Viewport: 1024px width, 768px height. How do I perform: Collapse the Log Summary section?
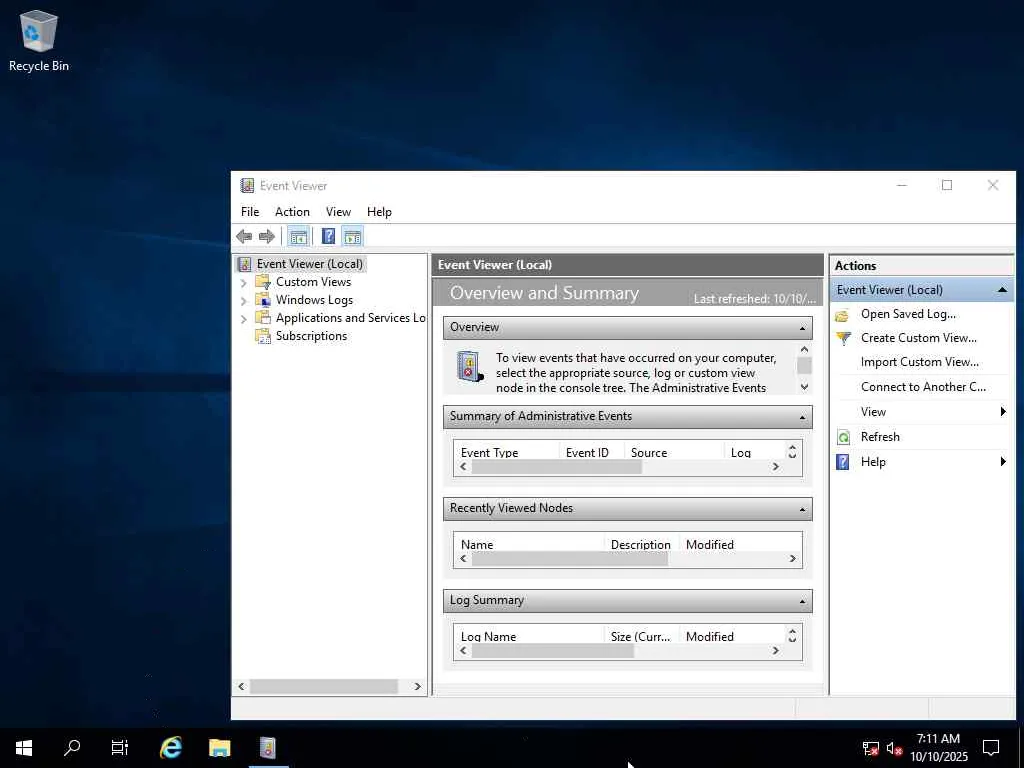803,601
